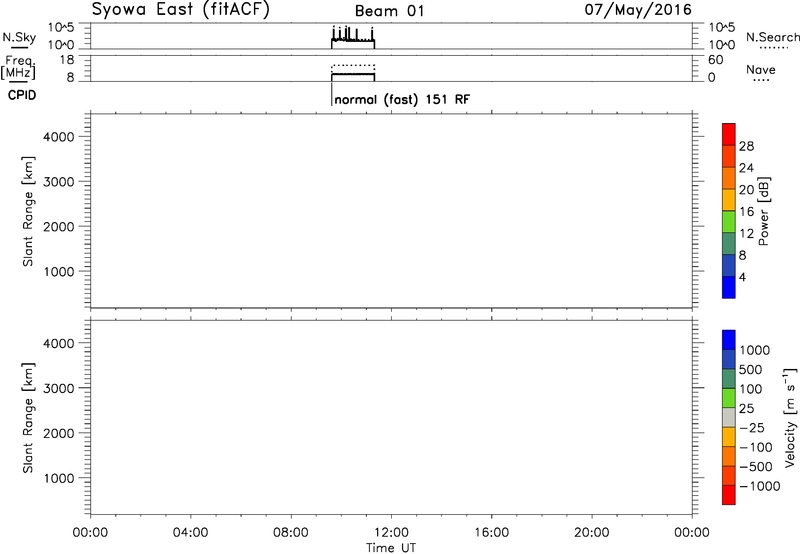Select red Velocity swatch below -1000
800x554 pixels.
pos(729,495)
